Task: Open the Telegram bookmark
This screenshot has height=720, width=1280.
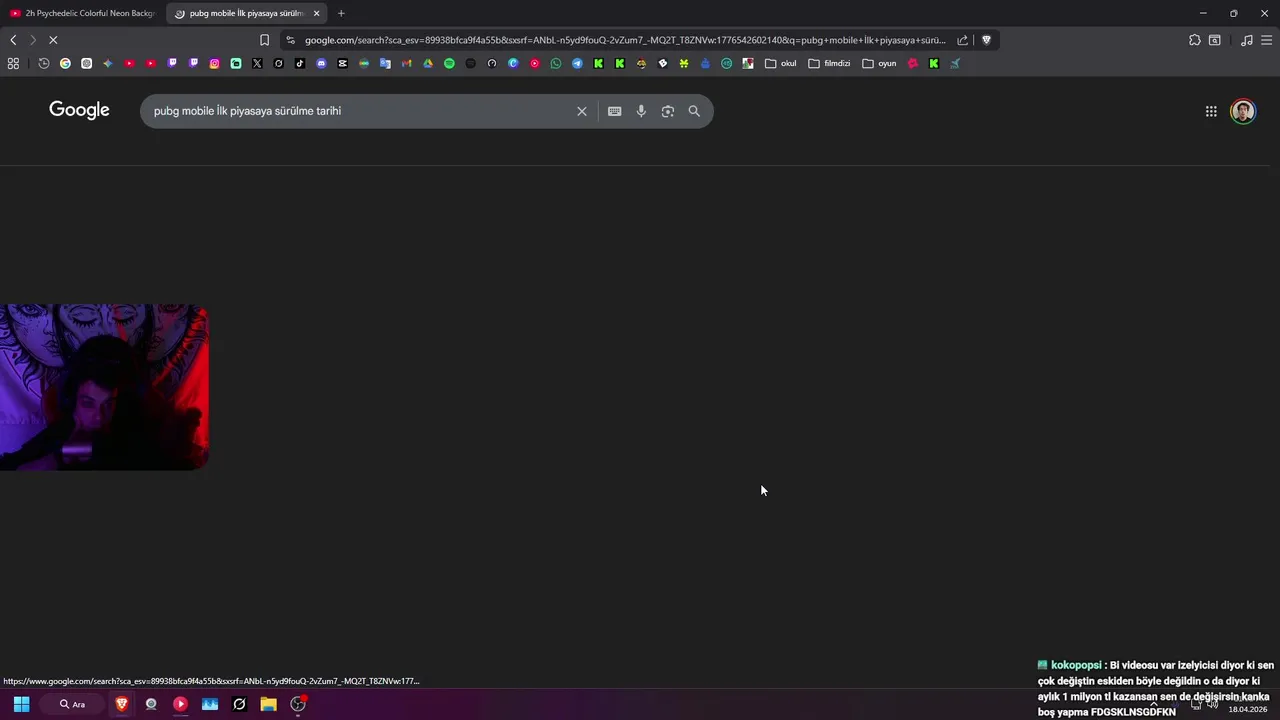Action: pos(577,63)
